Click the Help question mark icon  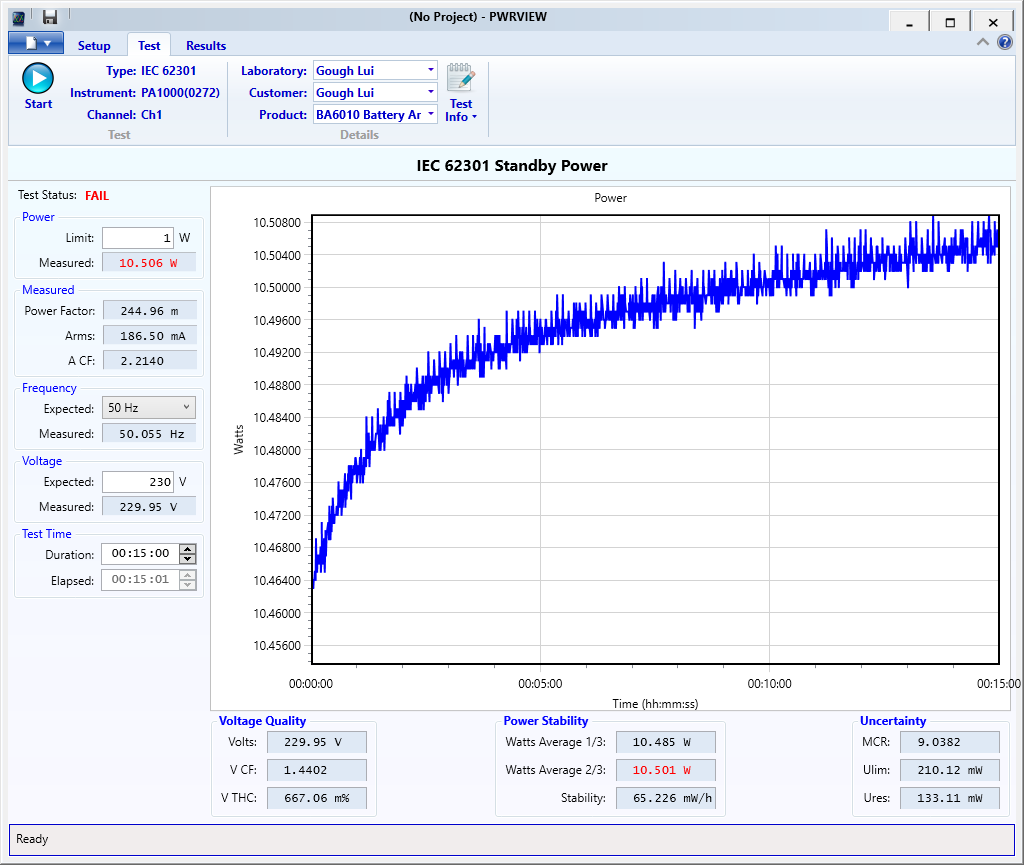tap(1005, 42)
